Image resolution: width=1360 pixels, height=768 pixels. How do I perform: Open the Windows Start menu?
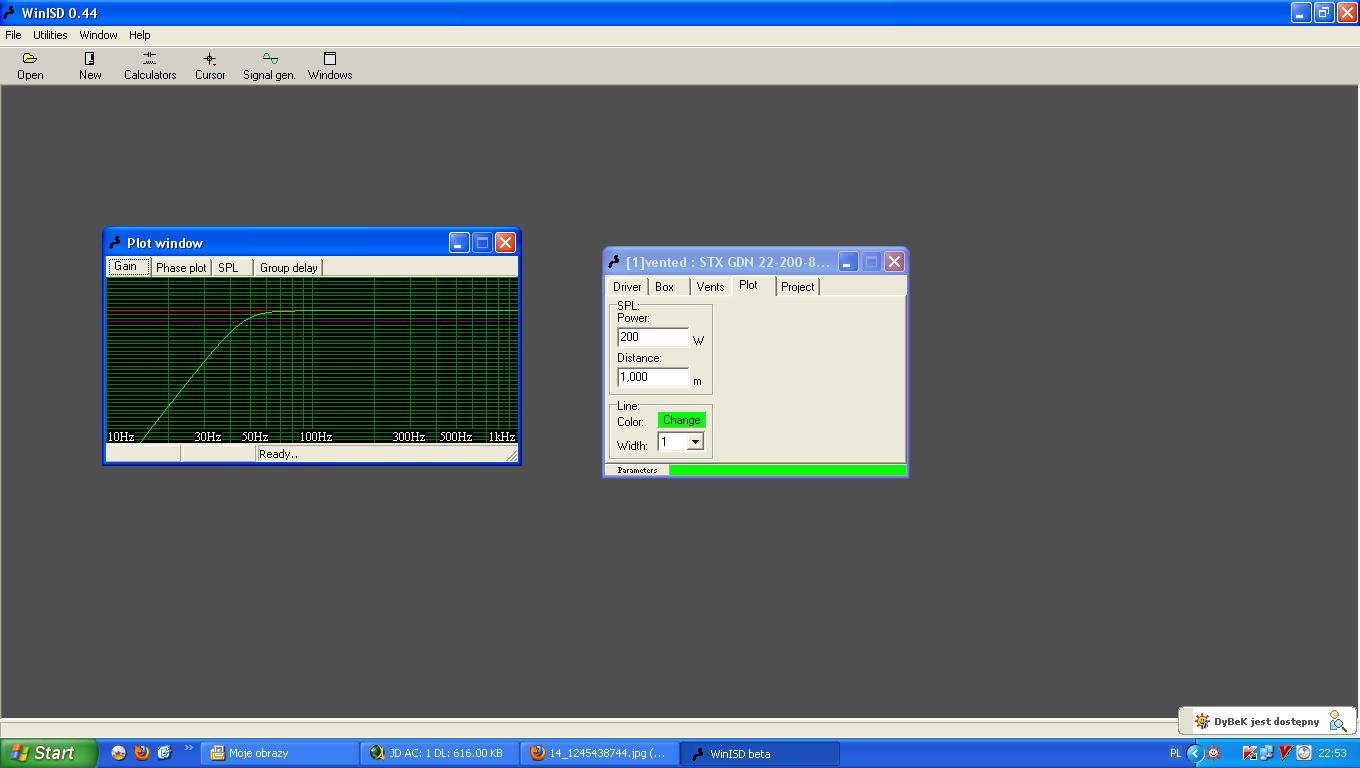pos(49,753)
